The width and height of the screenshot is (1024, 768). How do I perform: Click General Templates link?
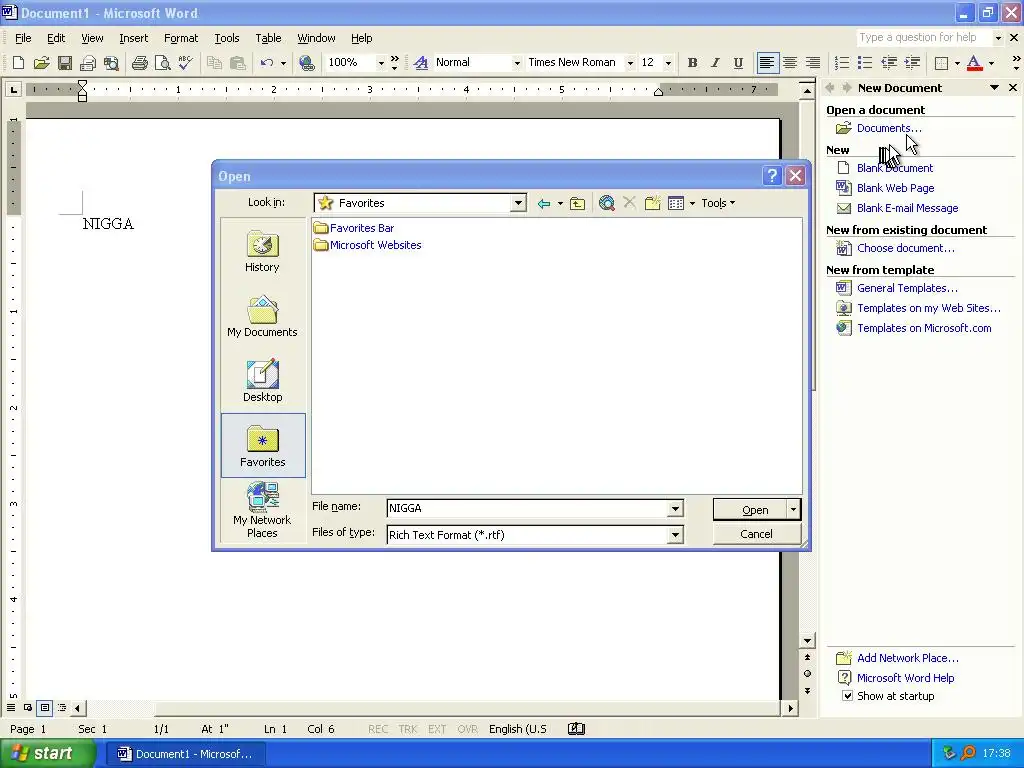pos(907,288)
